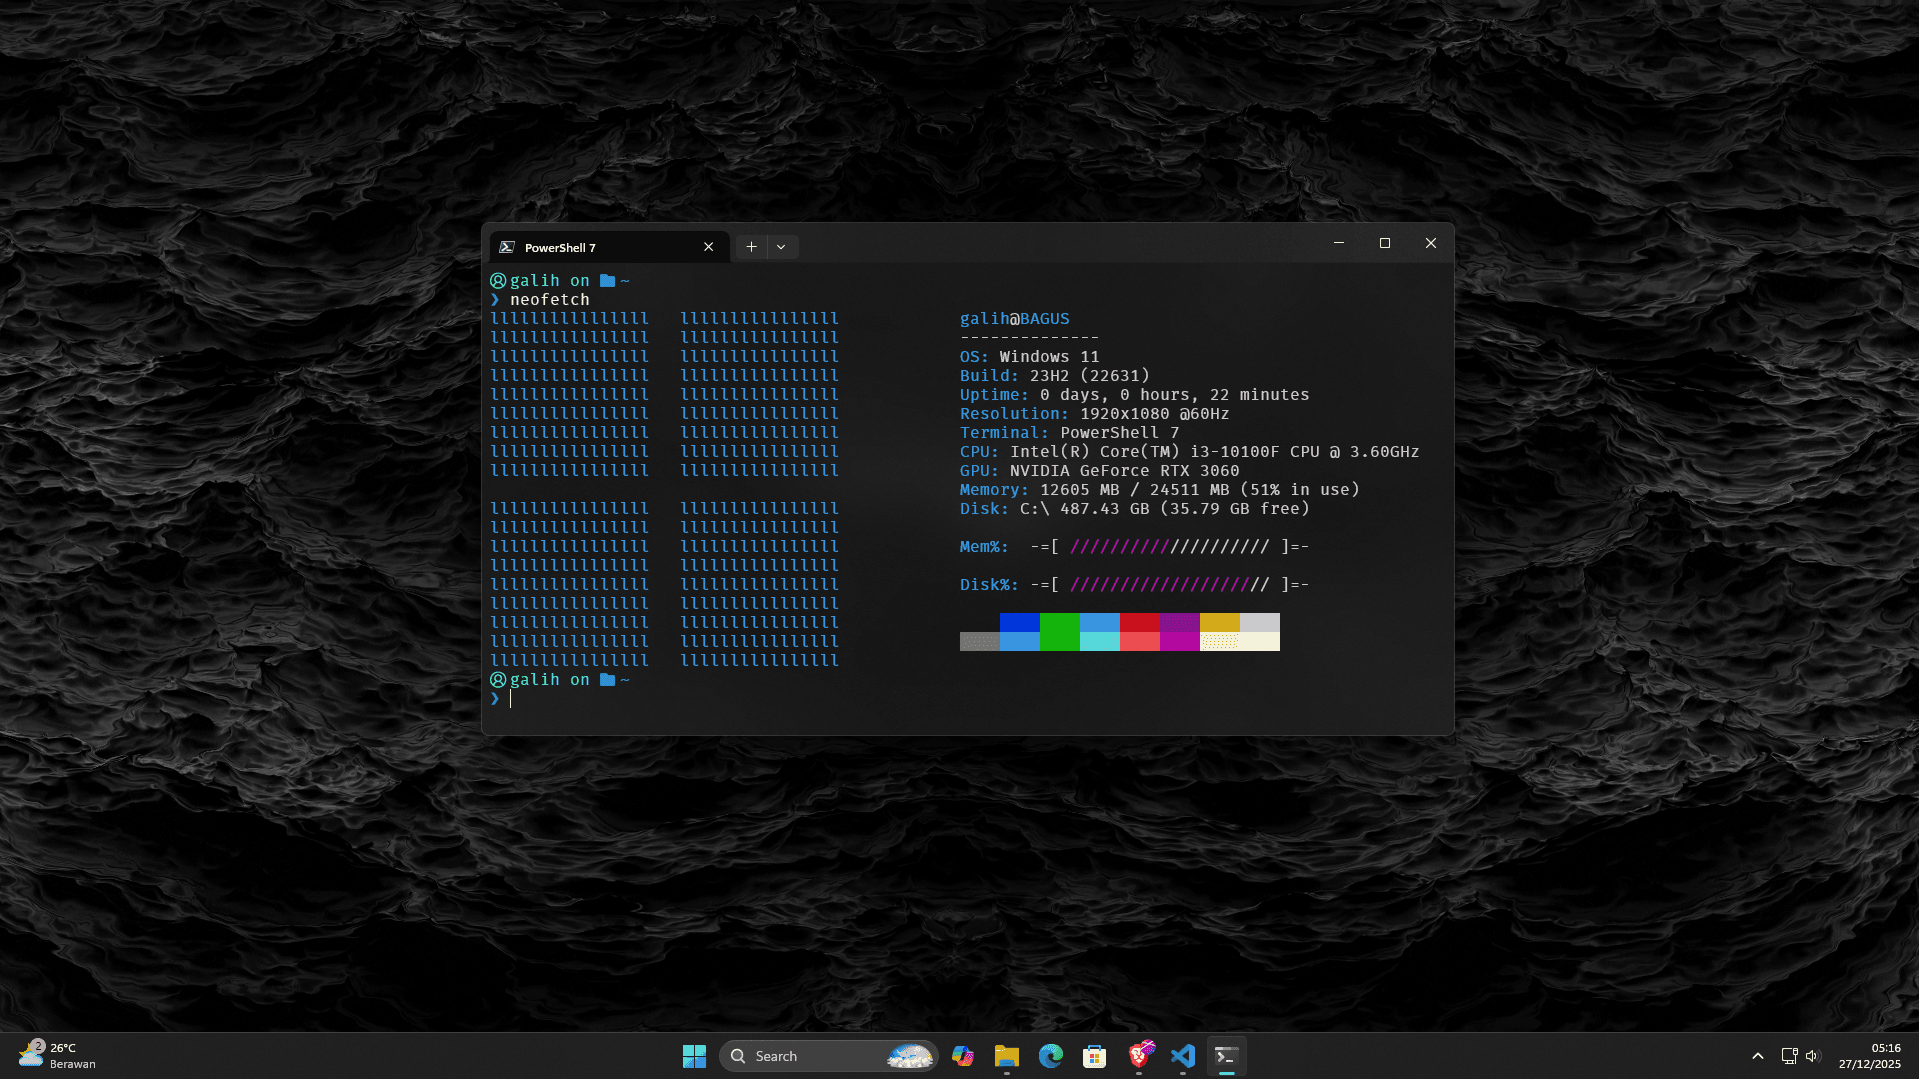Launch Microsoft Copilot from the taskbar

tap(963, 1056)
